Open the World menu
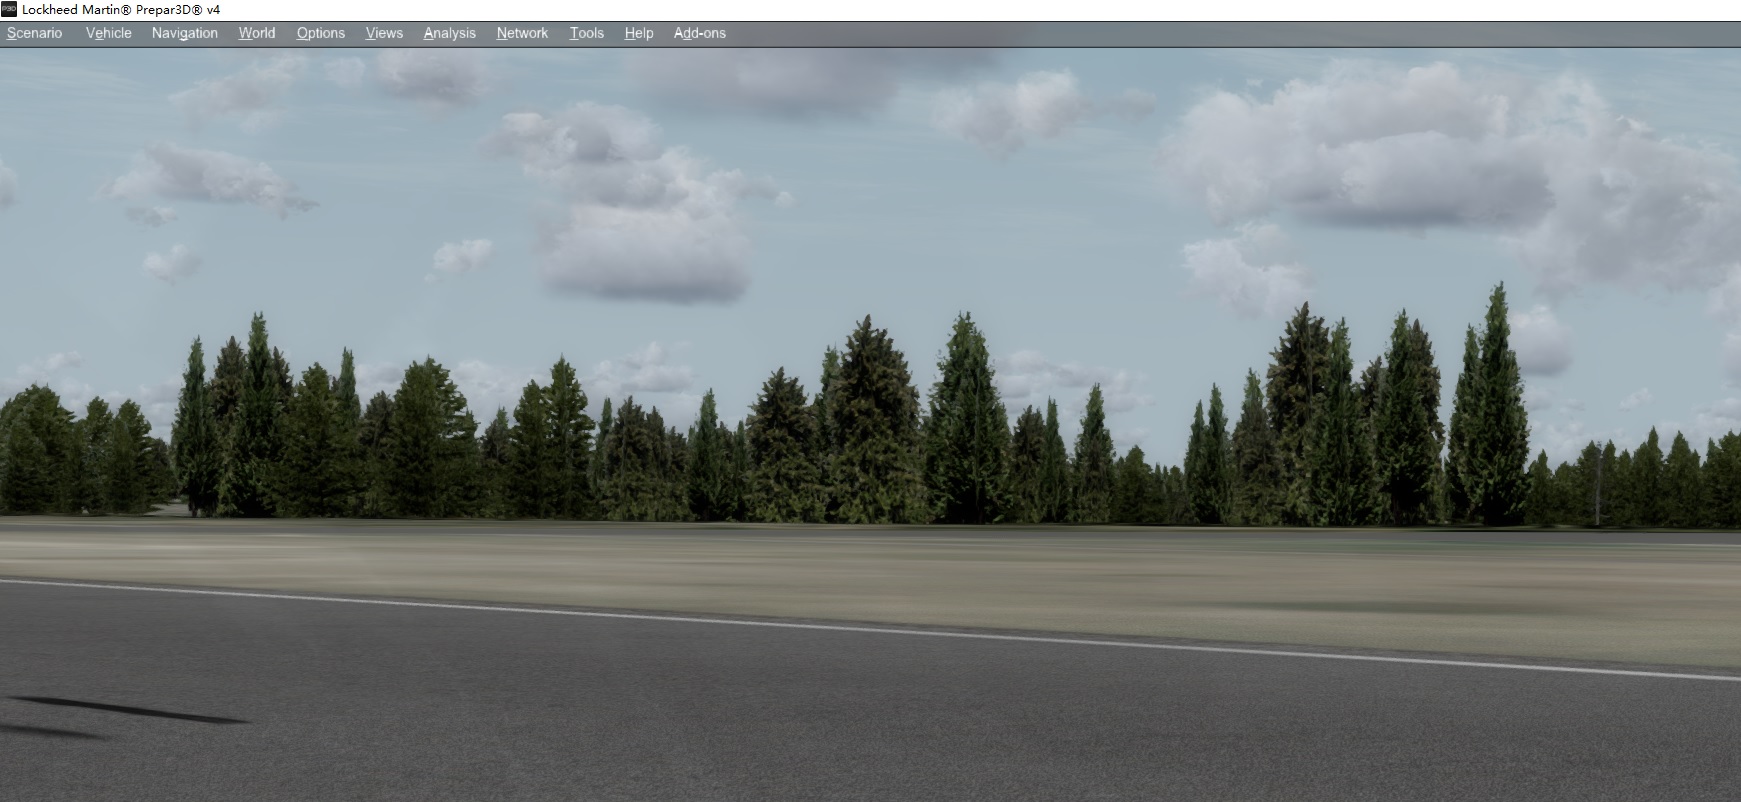This screenshot has width=1741, height=802. 257,33
